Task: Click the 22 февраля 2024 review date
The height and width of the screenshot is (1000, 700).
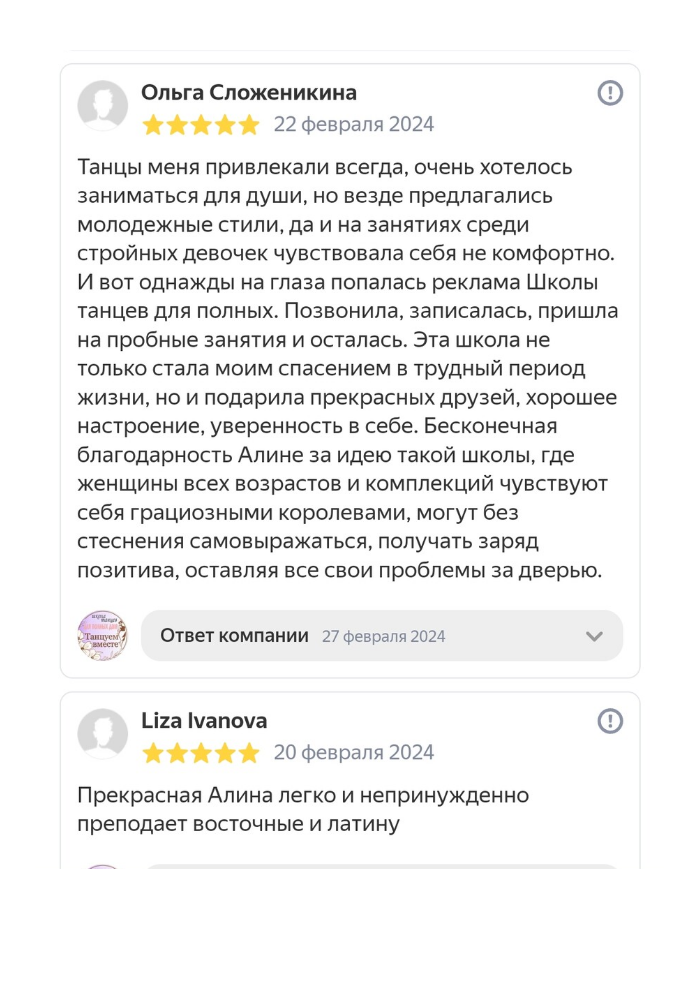Action: 354,124
